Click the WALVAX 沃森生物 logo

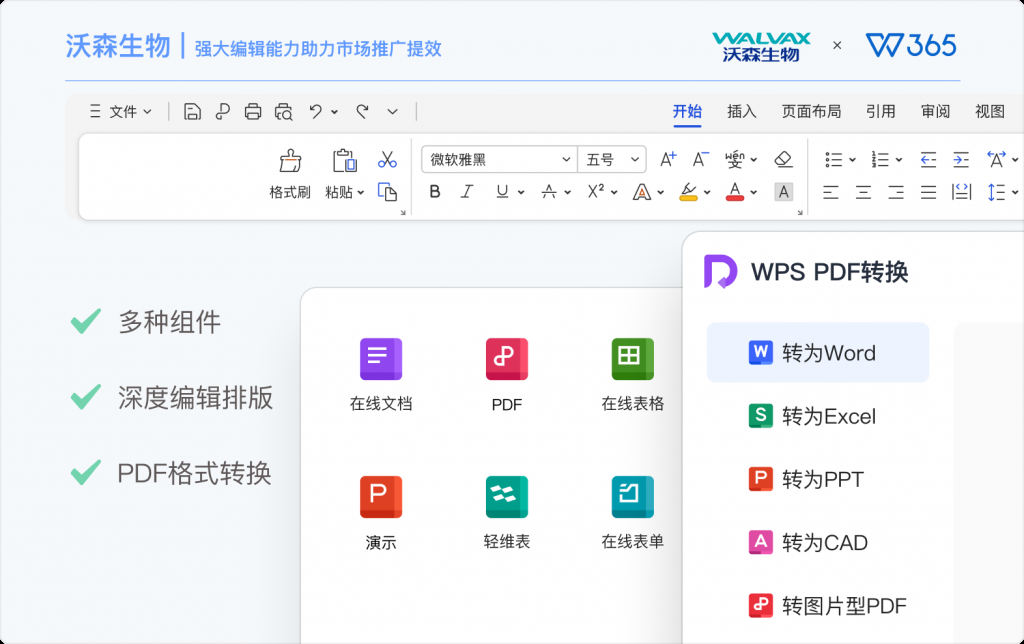click(761, 46)
